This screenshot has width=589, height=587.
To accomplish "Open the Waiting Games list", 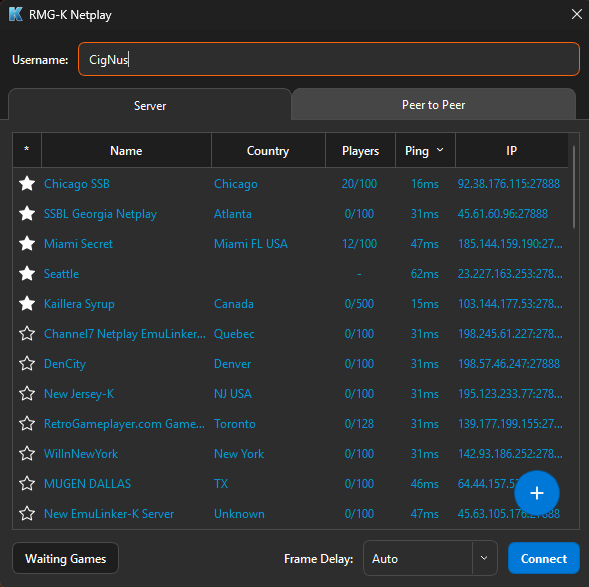I will (x=66, y=558).
